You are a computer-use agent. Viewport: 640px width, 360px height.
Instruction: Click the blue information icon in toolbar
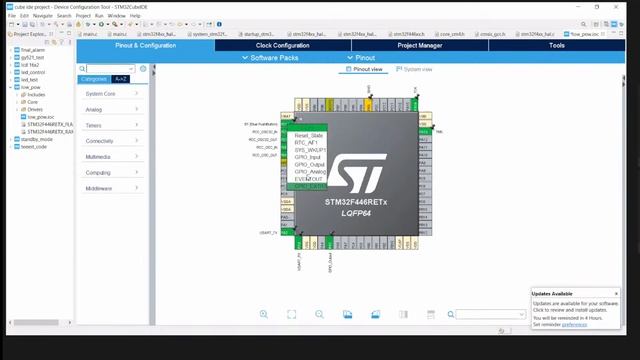219,24
